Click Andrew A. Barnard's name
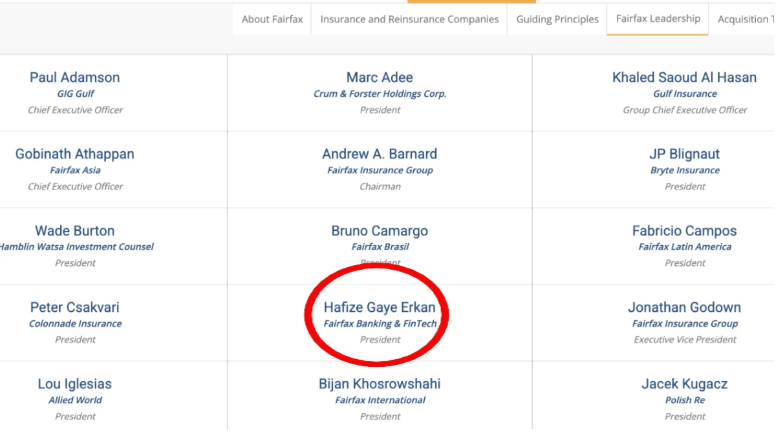The image size is (776, 441). 380,155
